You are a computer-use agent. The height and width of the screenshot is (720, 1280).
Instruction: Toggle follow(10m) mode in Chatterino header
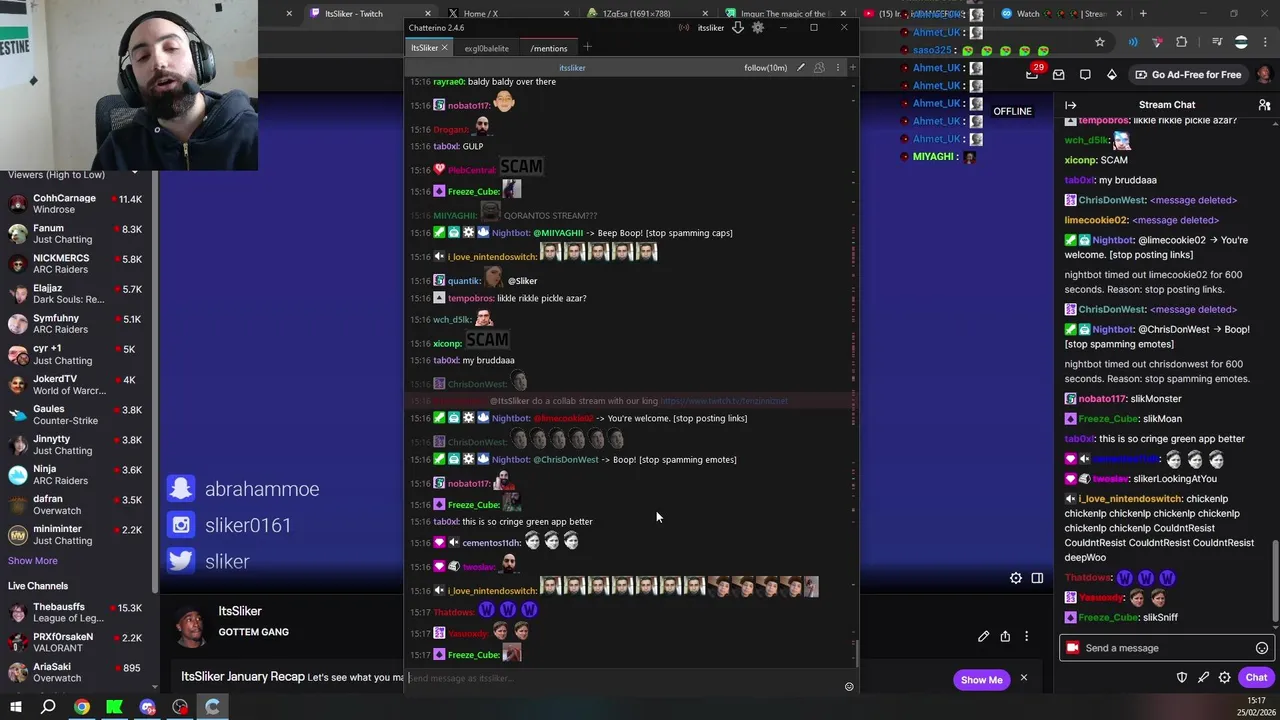tap(765, 68)
